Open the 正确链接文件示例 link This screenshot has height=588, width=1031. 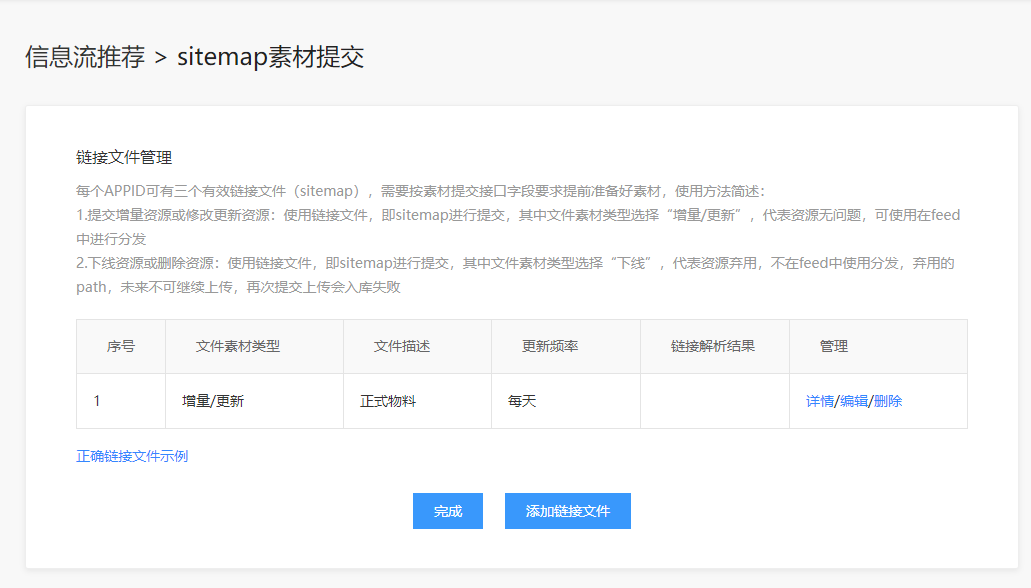[132, 456]
